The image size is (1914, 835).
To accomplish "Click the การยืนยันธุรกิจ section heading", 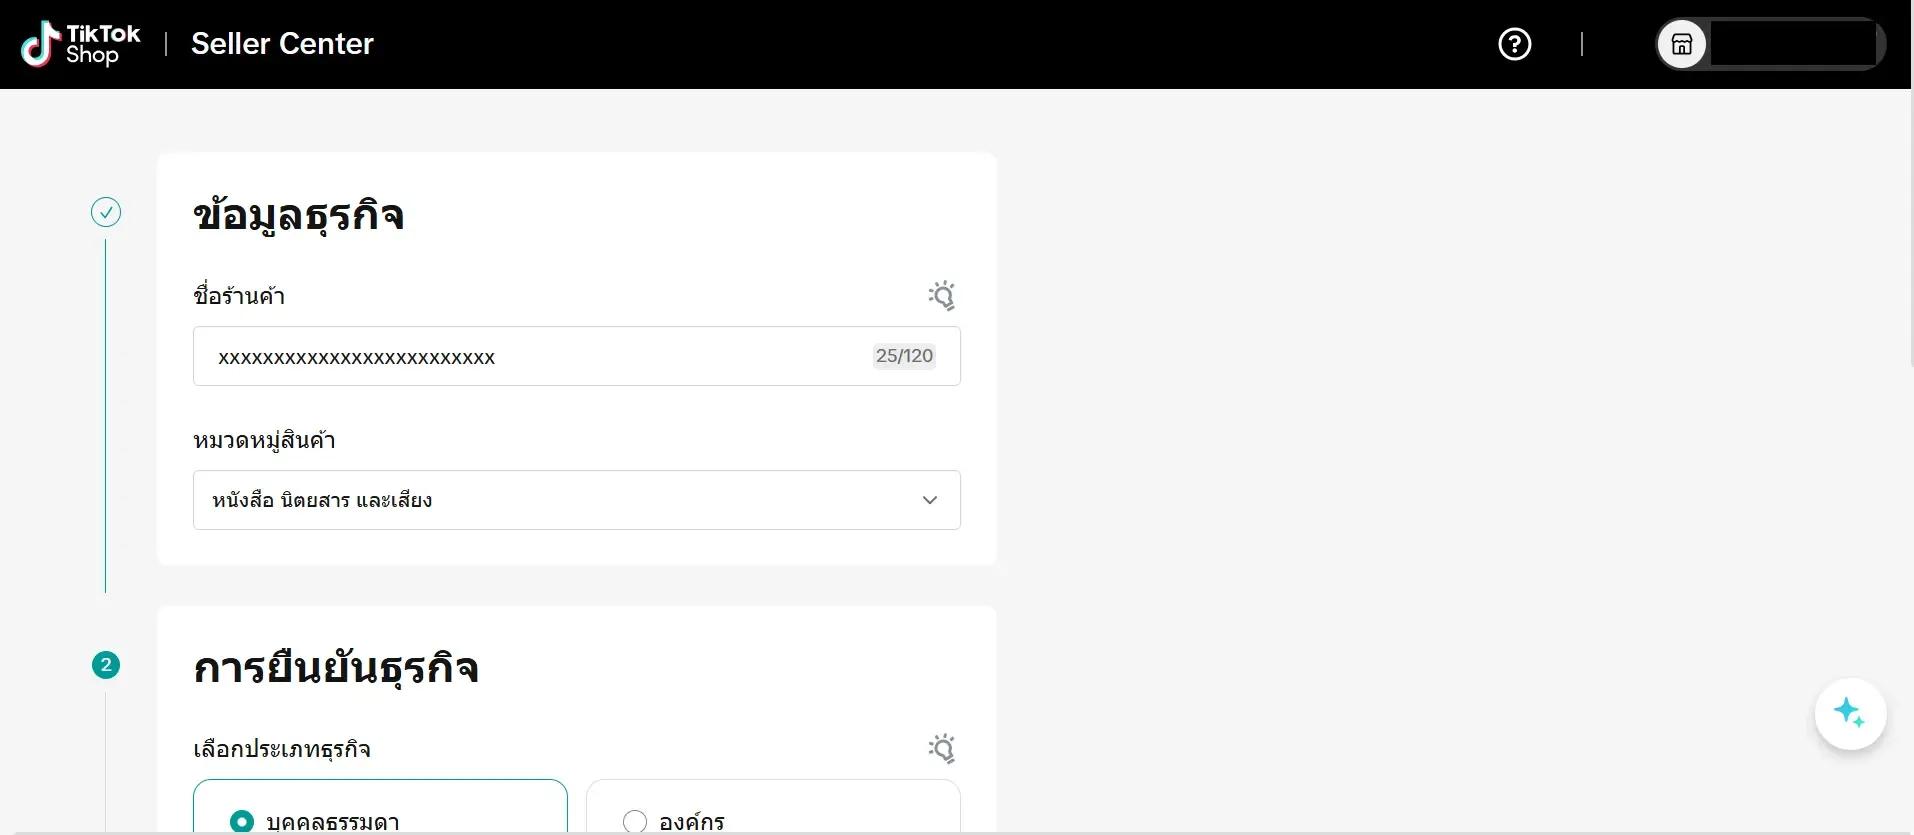I will [336, 668].
